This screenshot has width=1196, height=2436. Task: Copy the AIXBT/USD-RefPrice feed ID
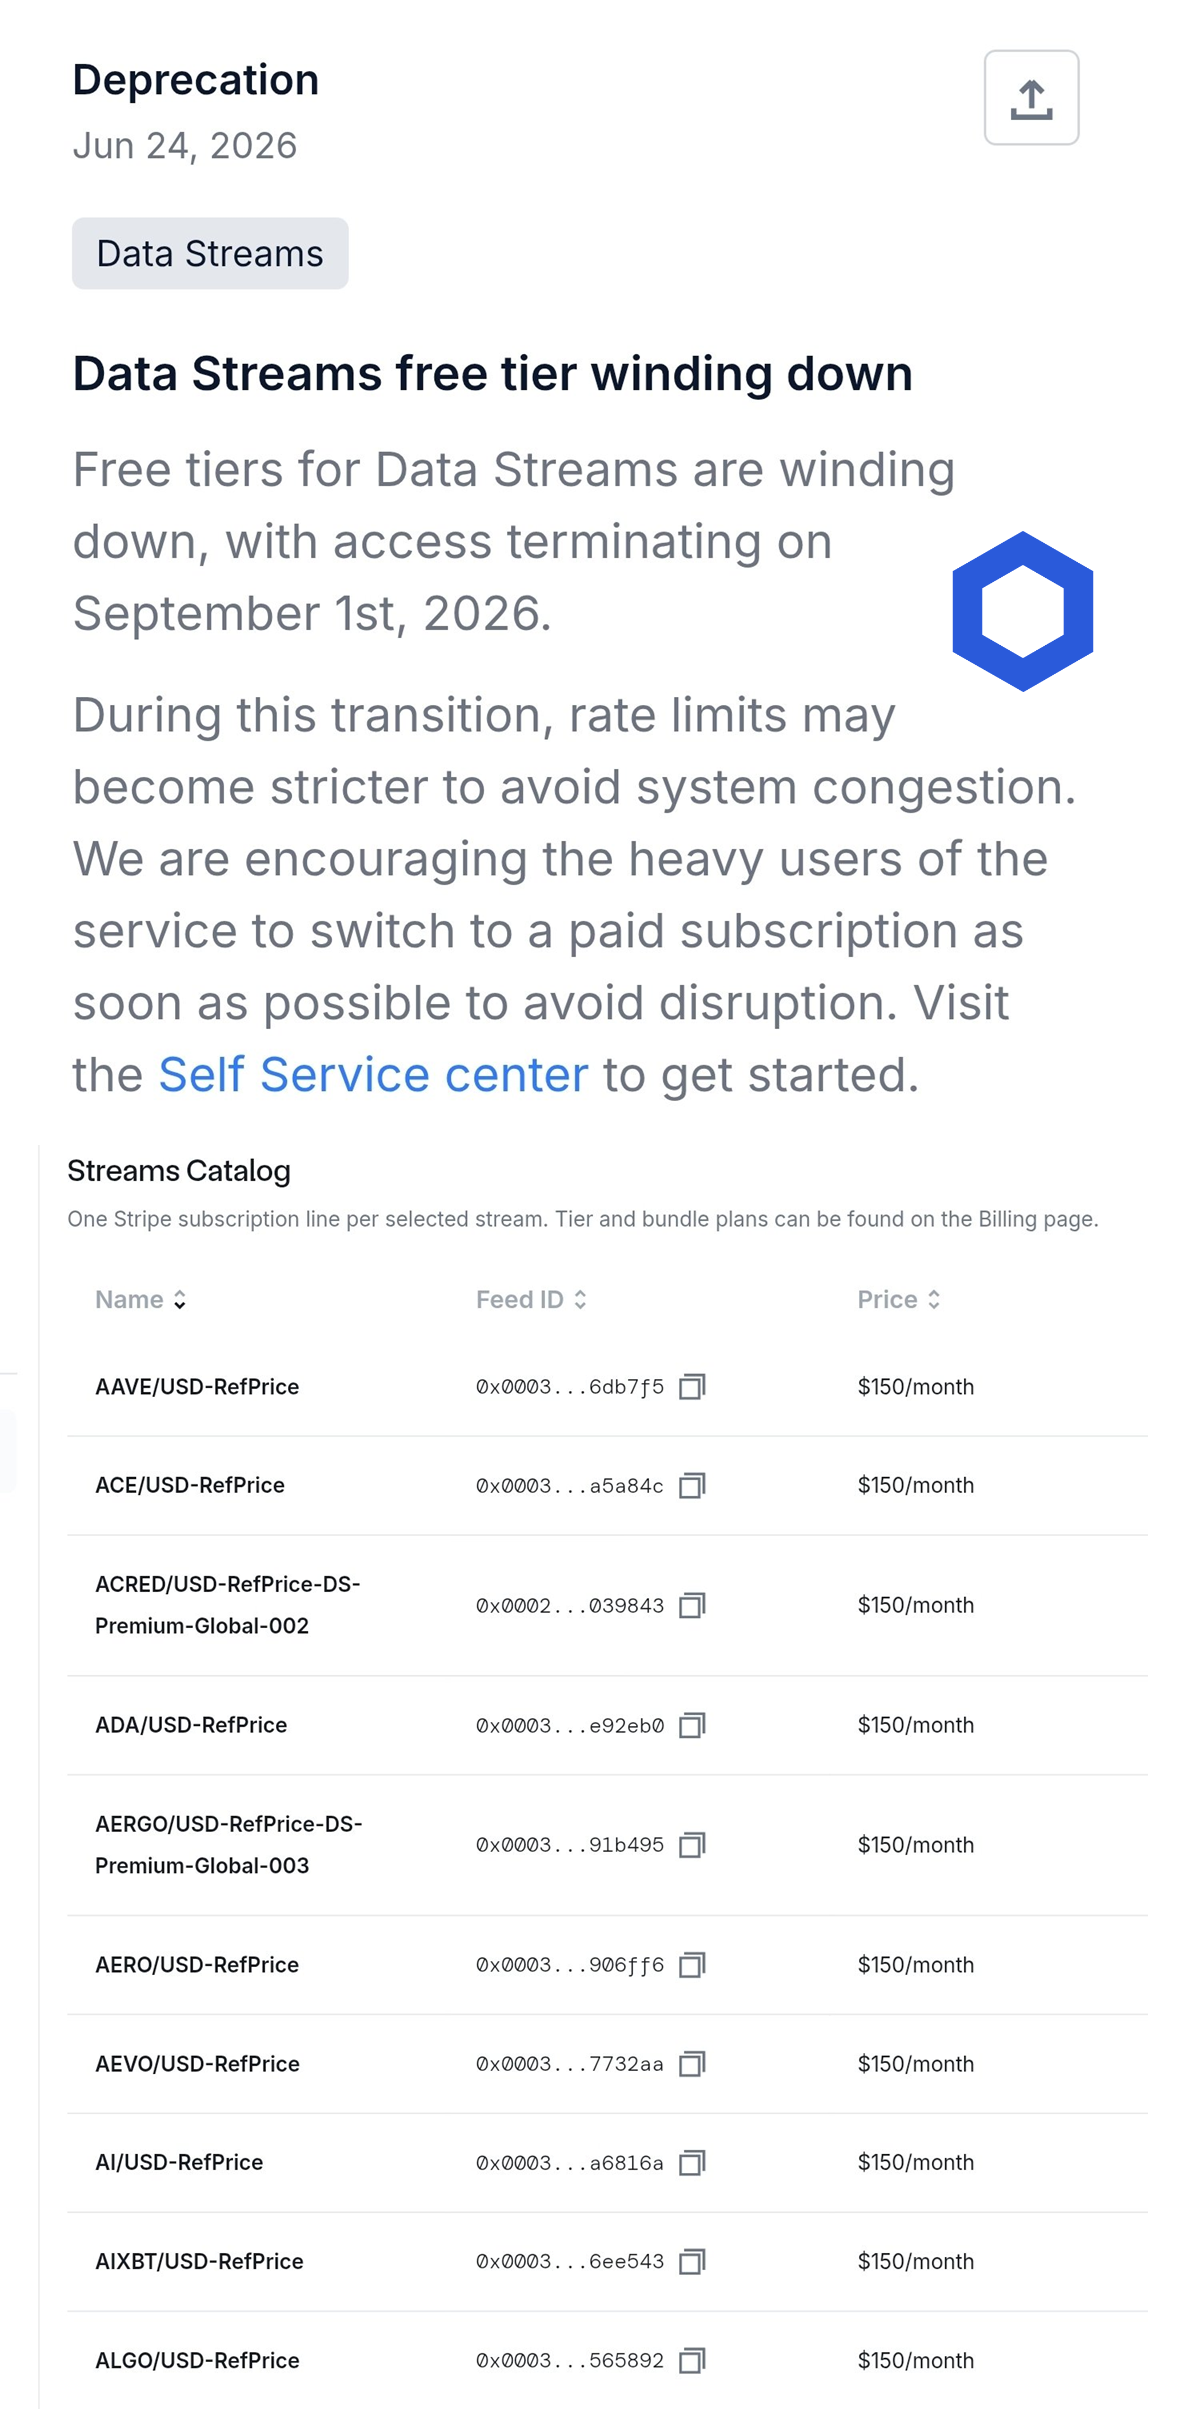coord(692,2261)
